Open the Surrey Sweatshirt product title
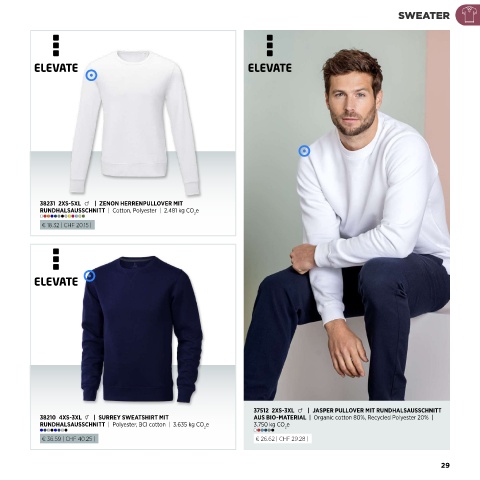The width and height of the screenshot is (480, 480). click(104, 421)
